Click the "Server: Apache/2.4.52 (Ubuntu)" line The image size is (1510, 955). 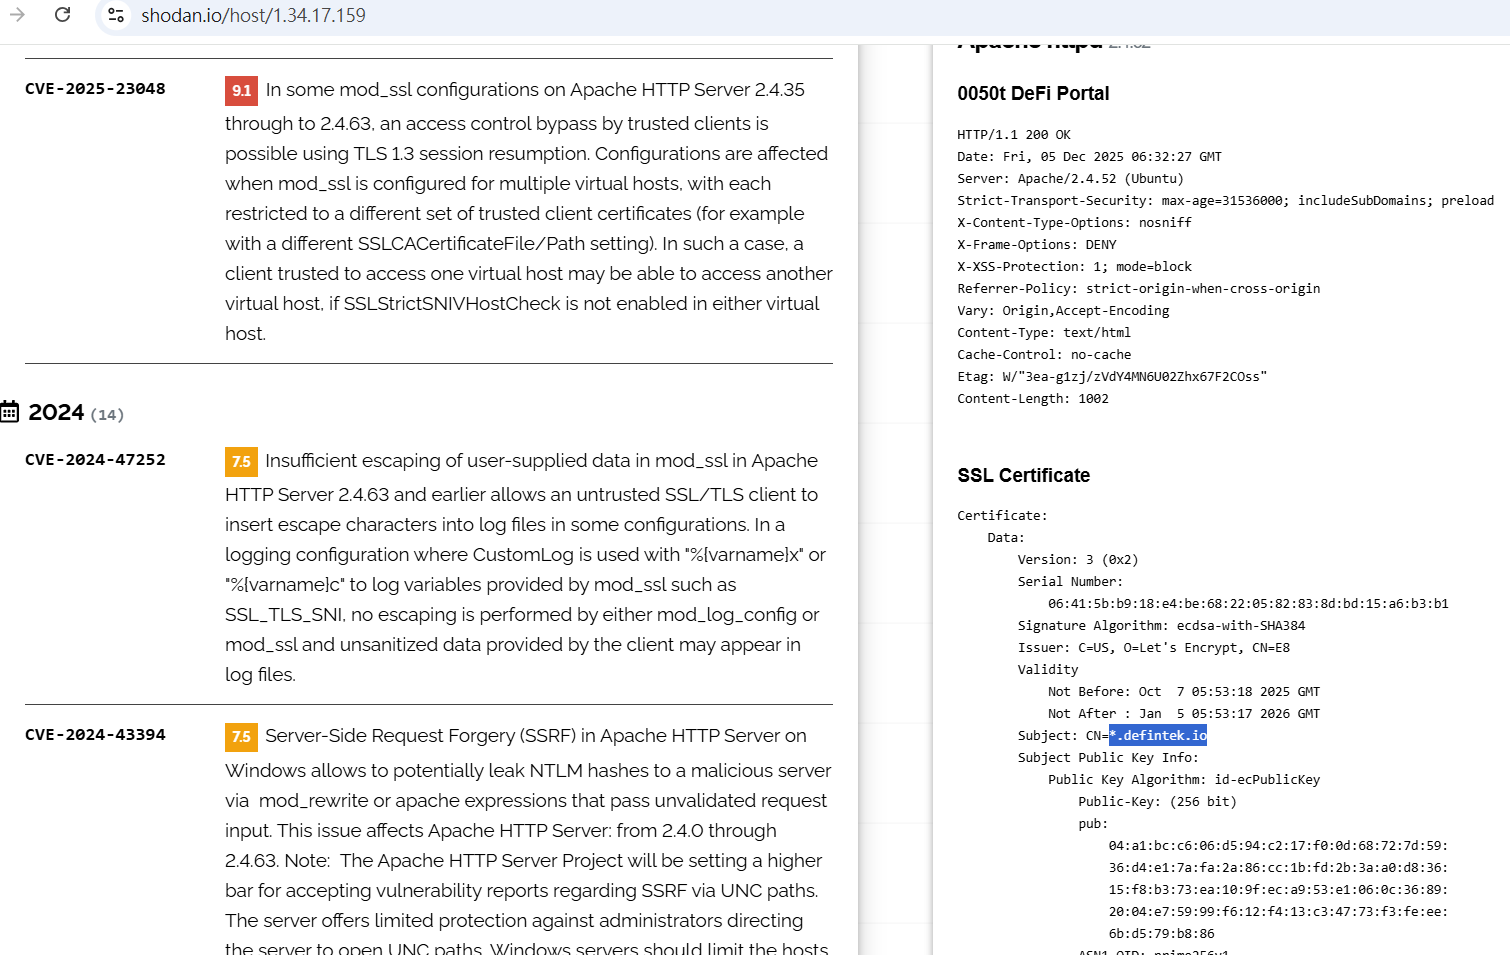[1070, 179]
